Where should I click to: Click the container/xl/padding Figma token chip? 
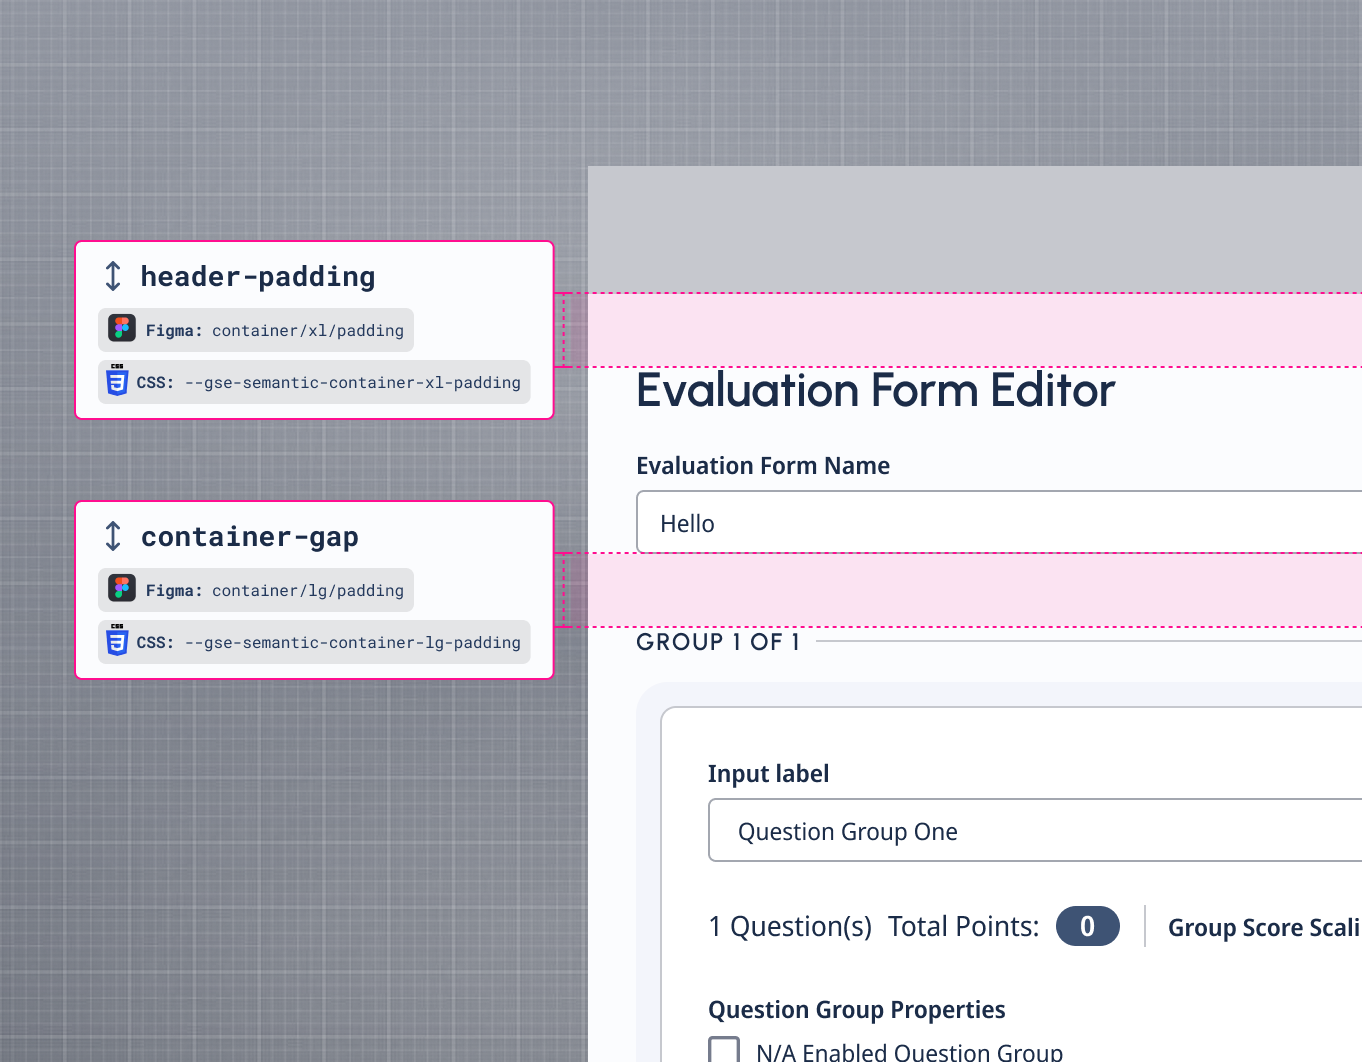[256, 330]
